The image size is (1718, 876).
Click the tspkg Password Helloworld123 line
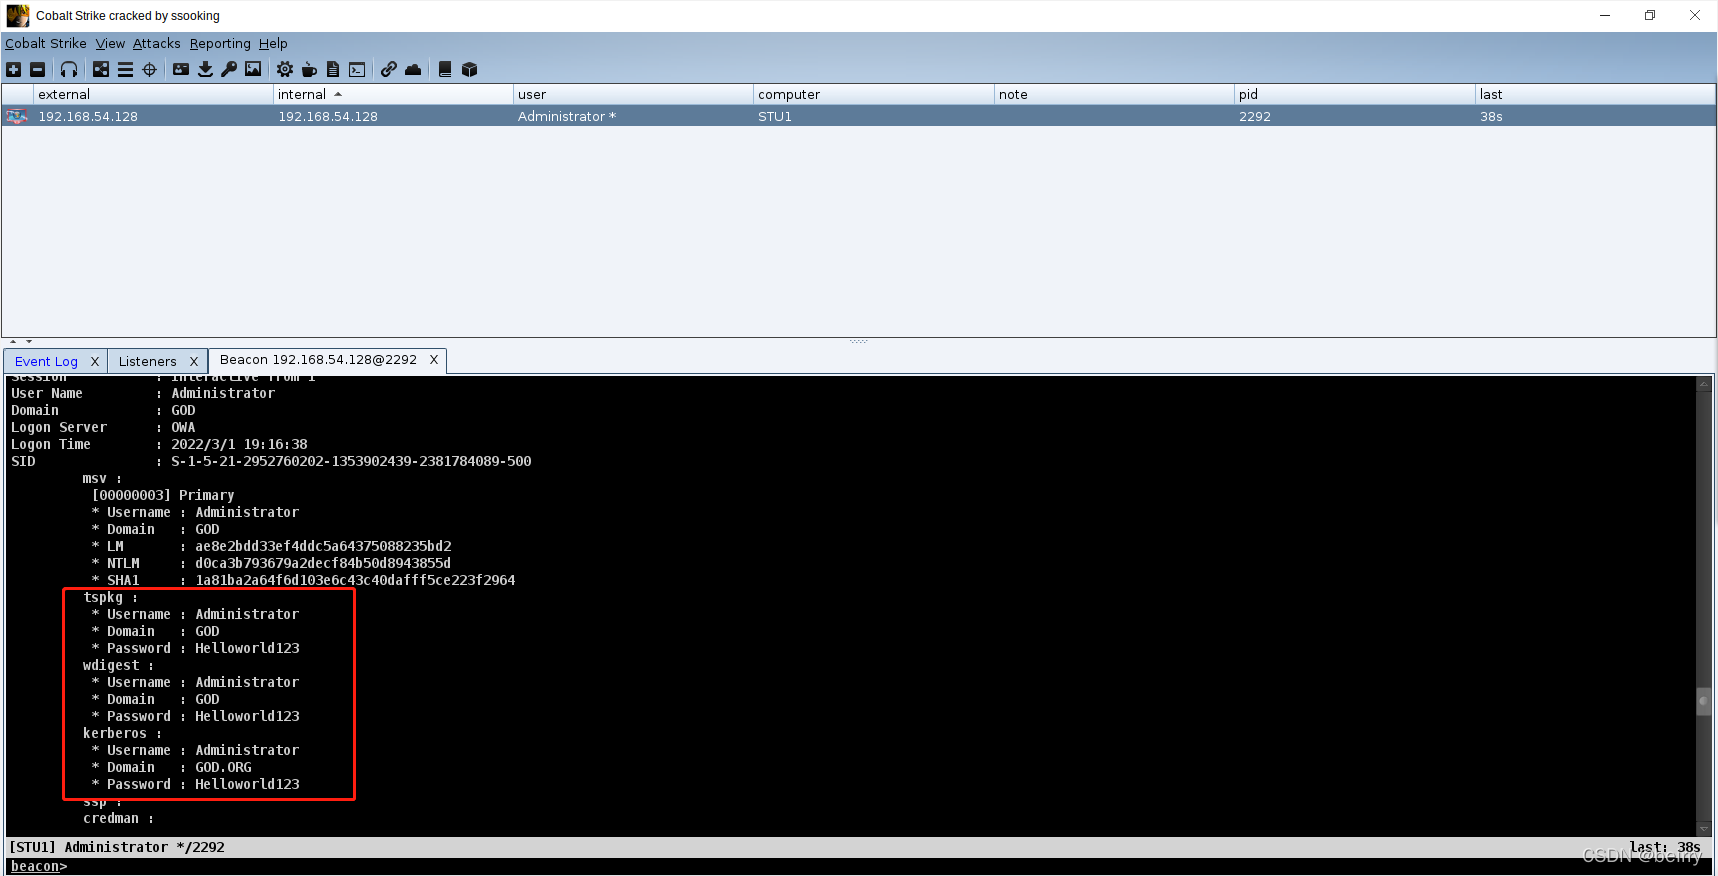coord(195,648)
